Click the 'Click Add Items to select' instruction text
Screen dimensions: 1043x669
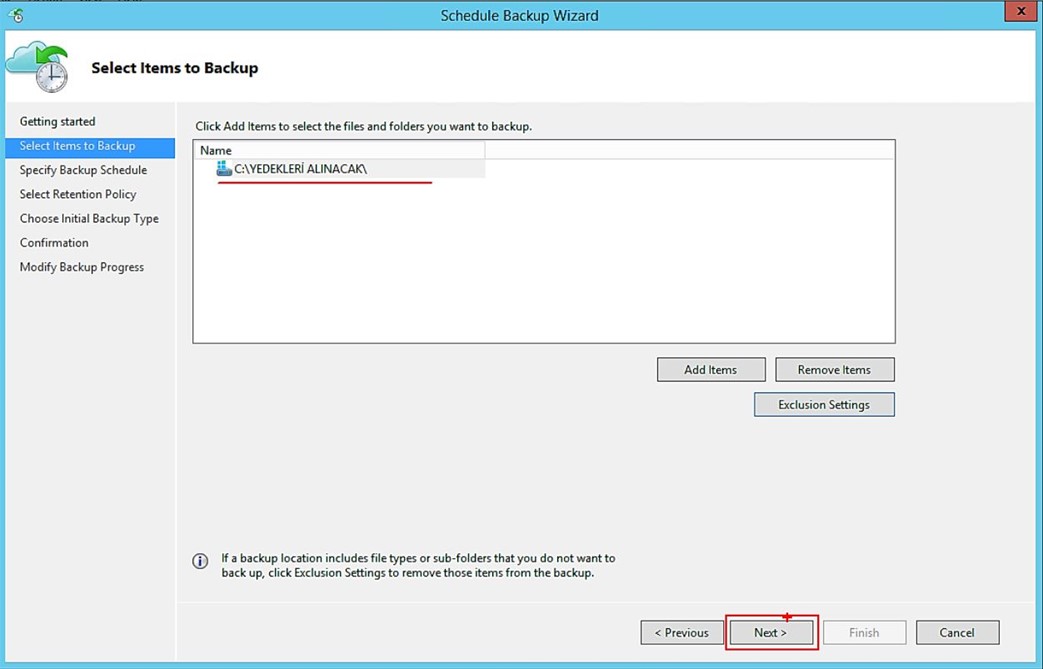(x=363, y=126)
